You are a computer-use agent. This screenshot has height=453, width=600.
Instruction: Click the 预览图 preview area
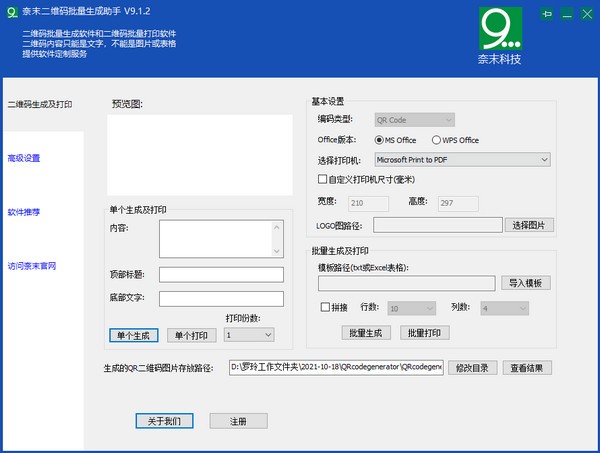coord(200,155)
